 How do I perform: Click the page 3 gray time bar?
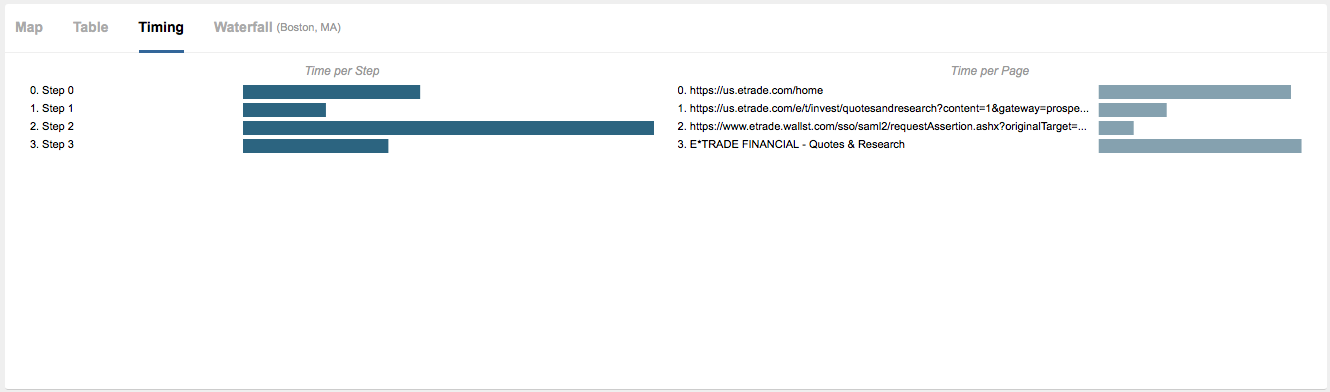(1200, 146)
